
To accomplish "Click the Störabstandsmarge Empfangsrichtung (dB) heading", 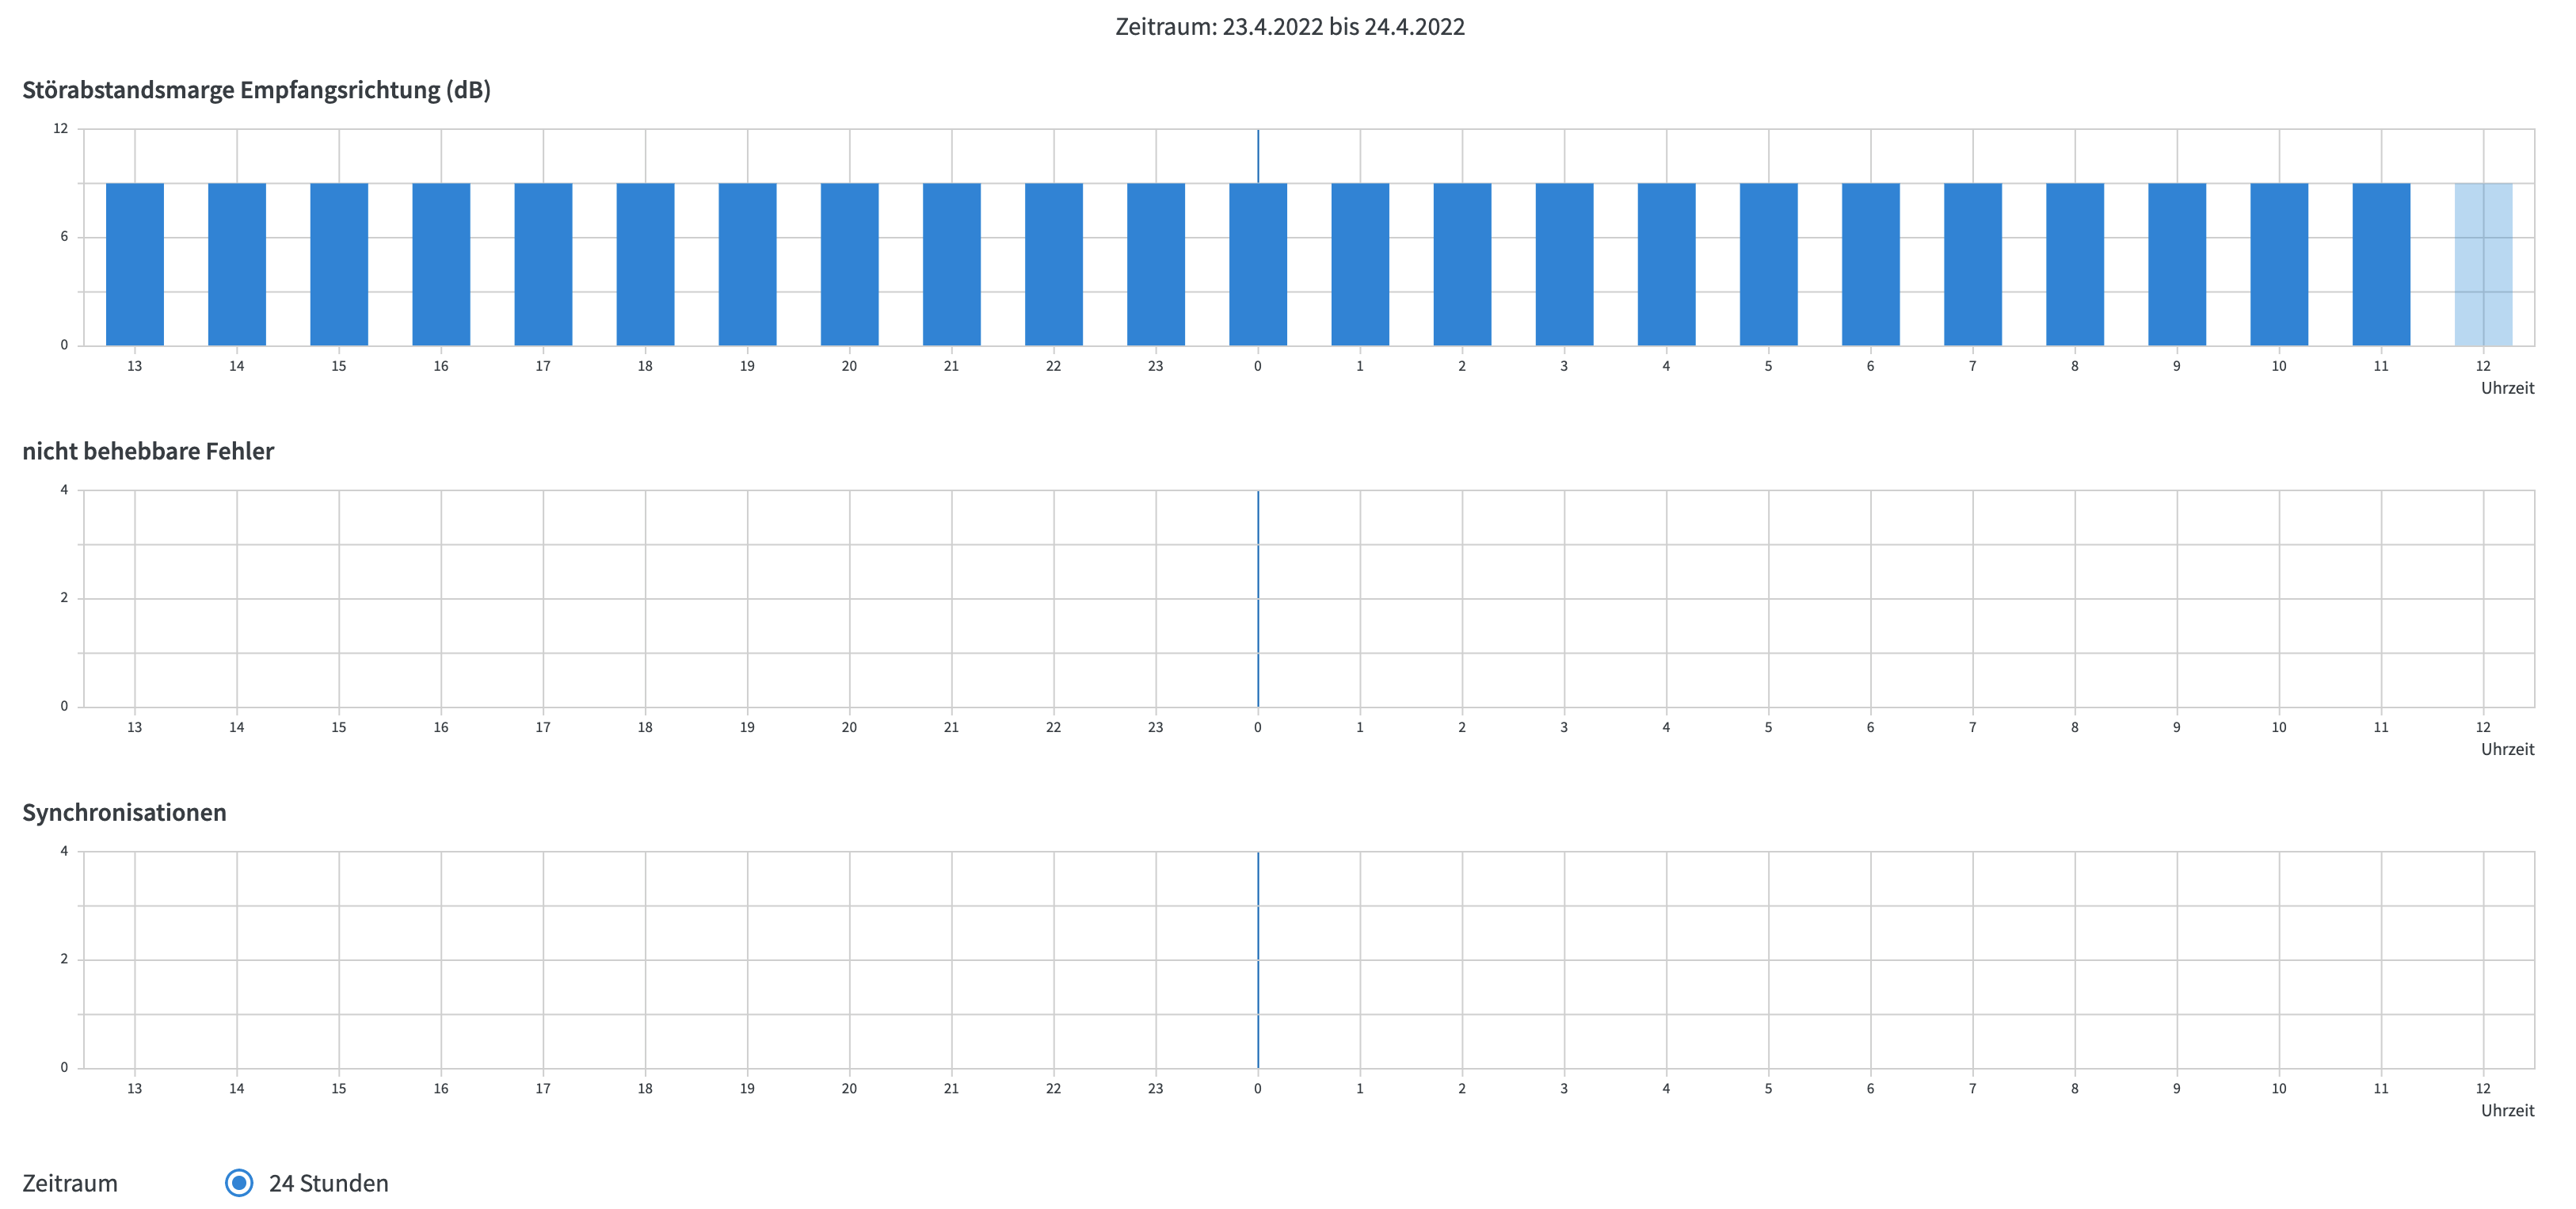I will (x=256, y=90).
